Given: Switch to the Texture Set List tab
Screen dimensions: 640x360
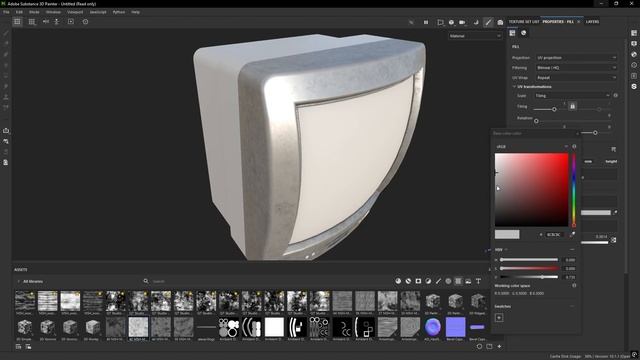Looking at the screenshot, I should coord(524,22).
